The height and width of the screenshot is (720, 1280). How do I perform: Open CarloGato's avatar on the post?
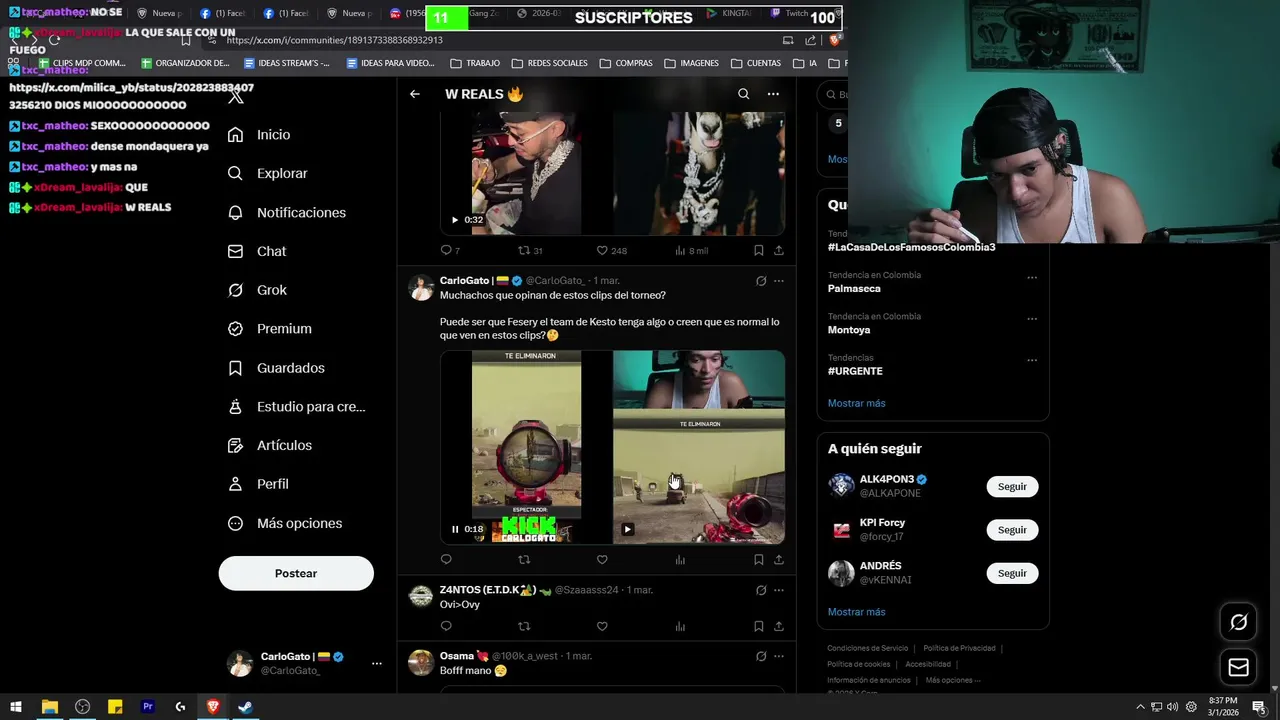(x=421, y=288)
